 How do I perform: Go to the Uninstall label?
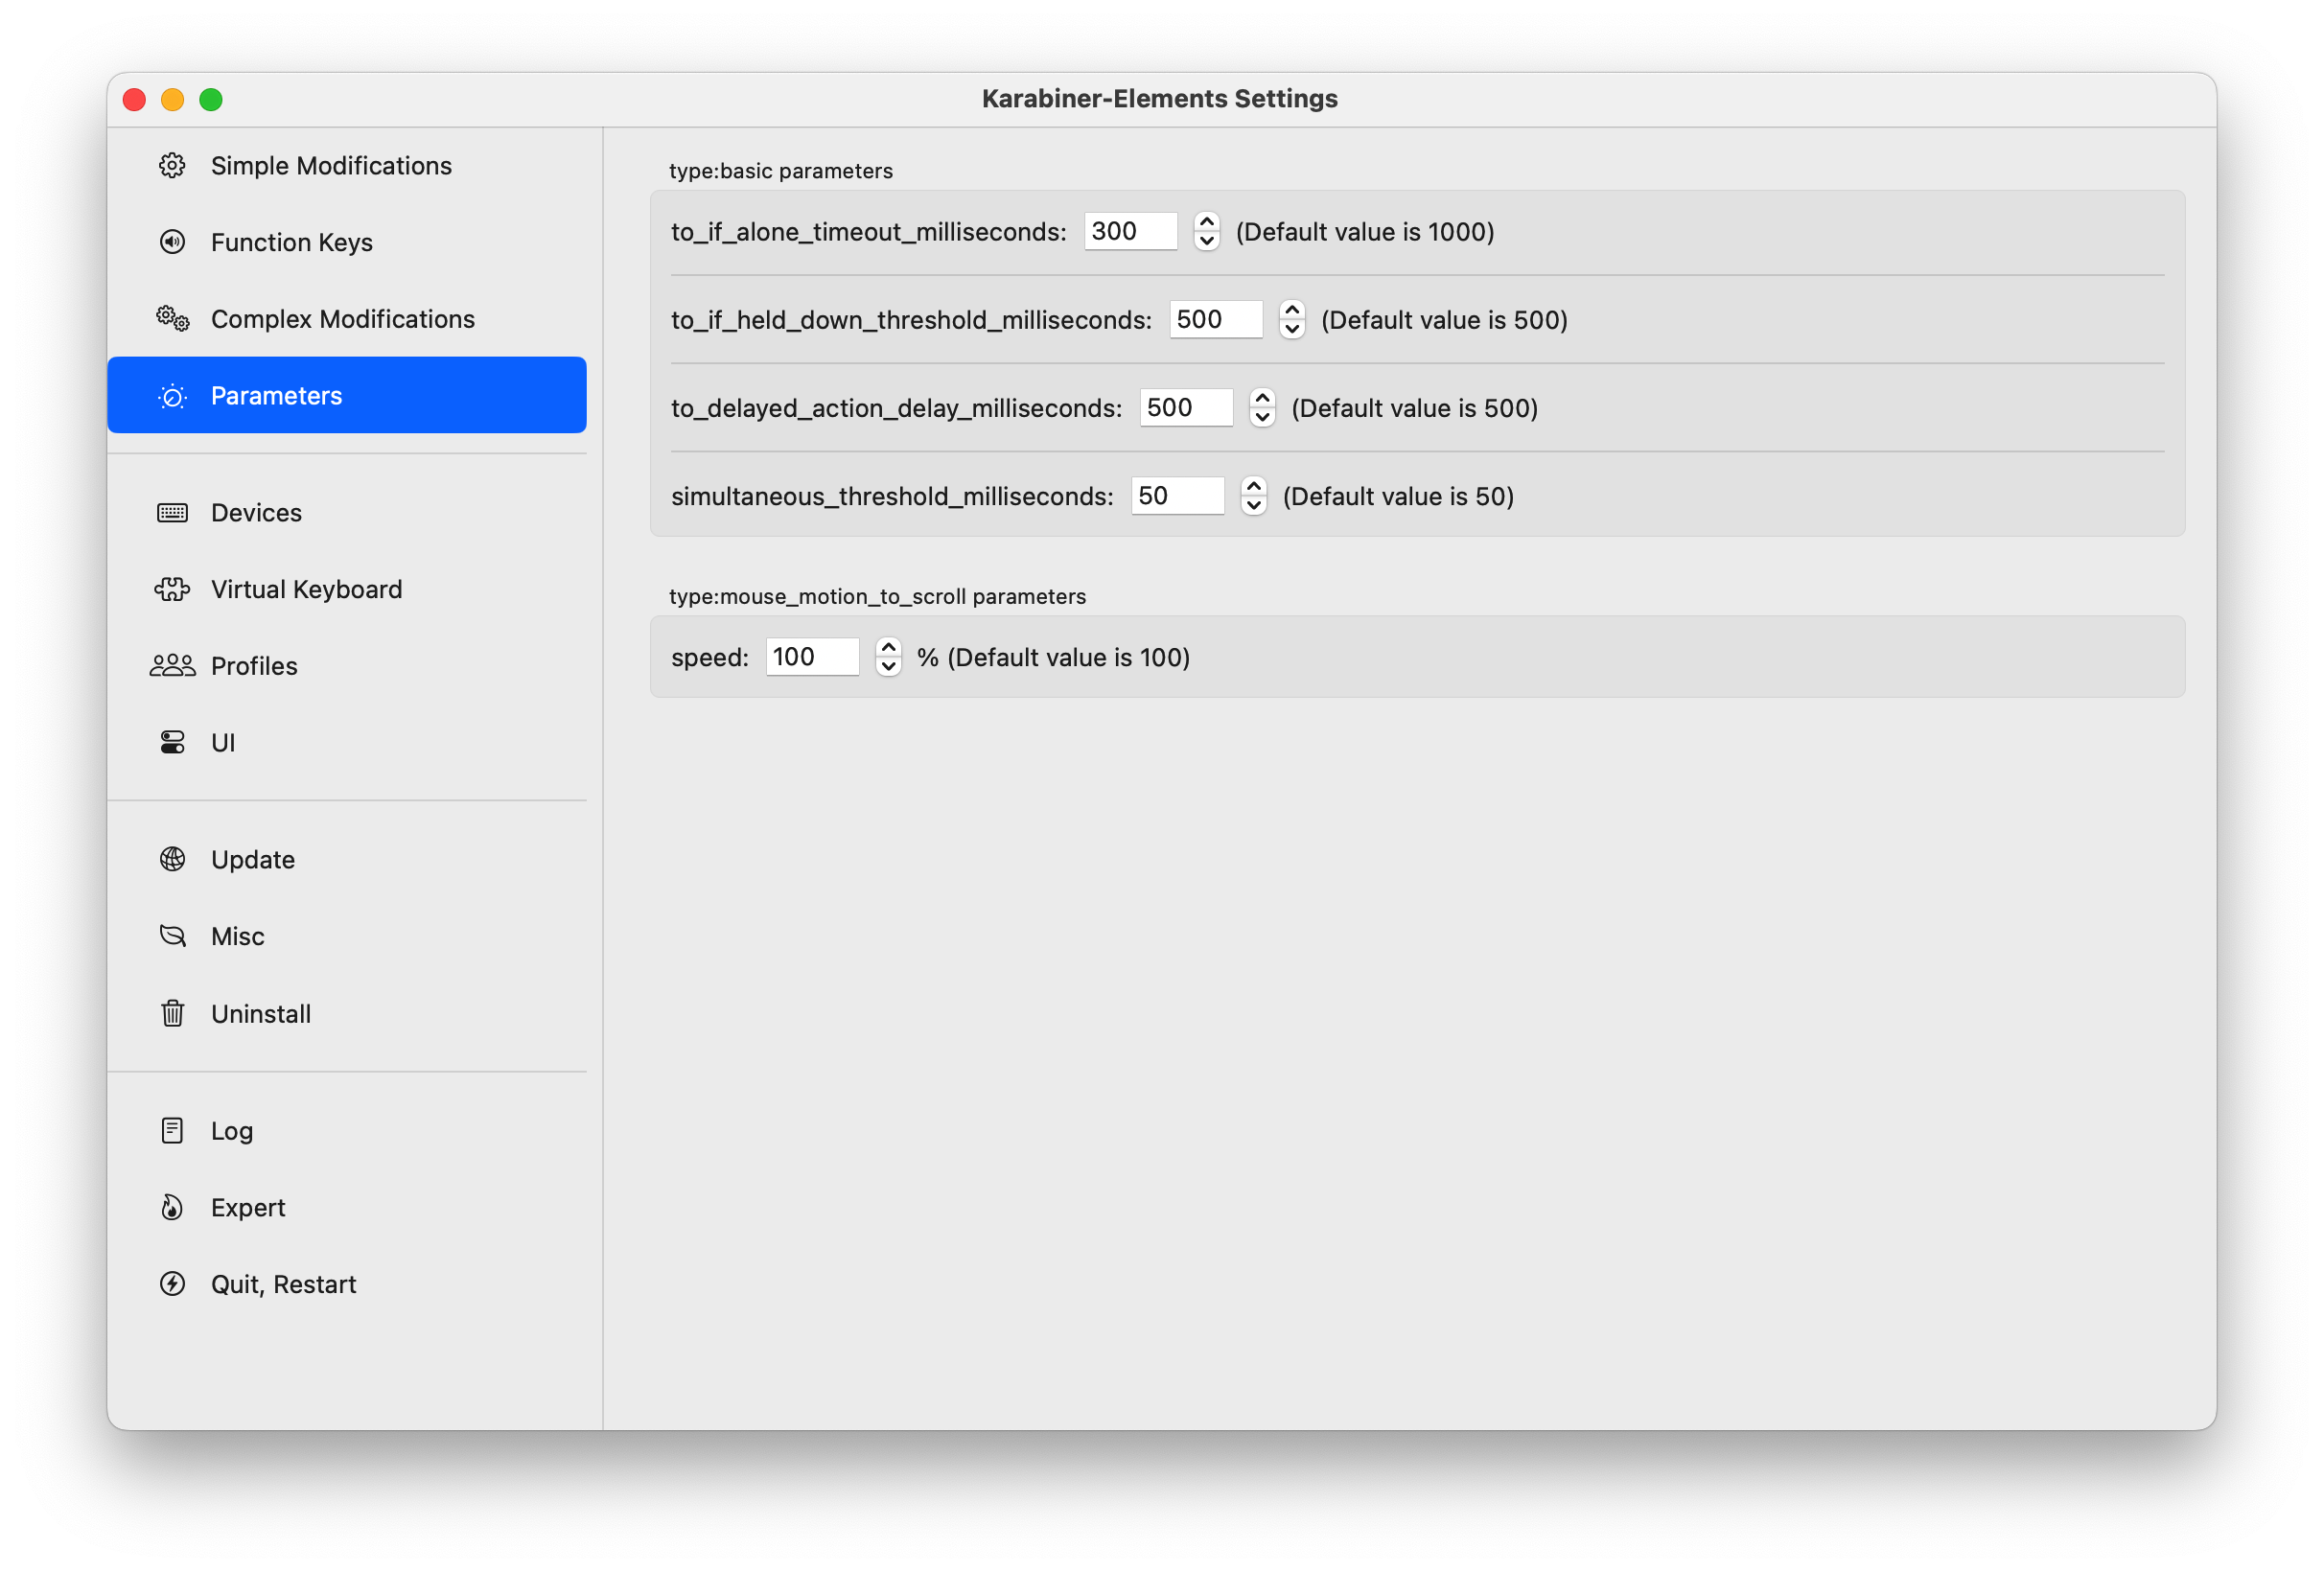tap(261, 1014)
